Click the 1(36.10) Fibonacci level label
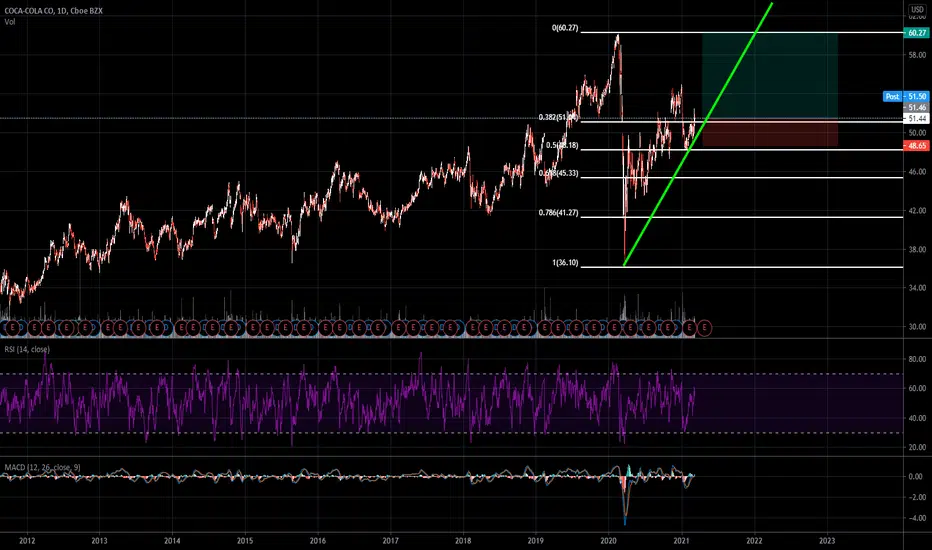The image size is (932, 550). (565, 263)
